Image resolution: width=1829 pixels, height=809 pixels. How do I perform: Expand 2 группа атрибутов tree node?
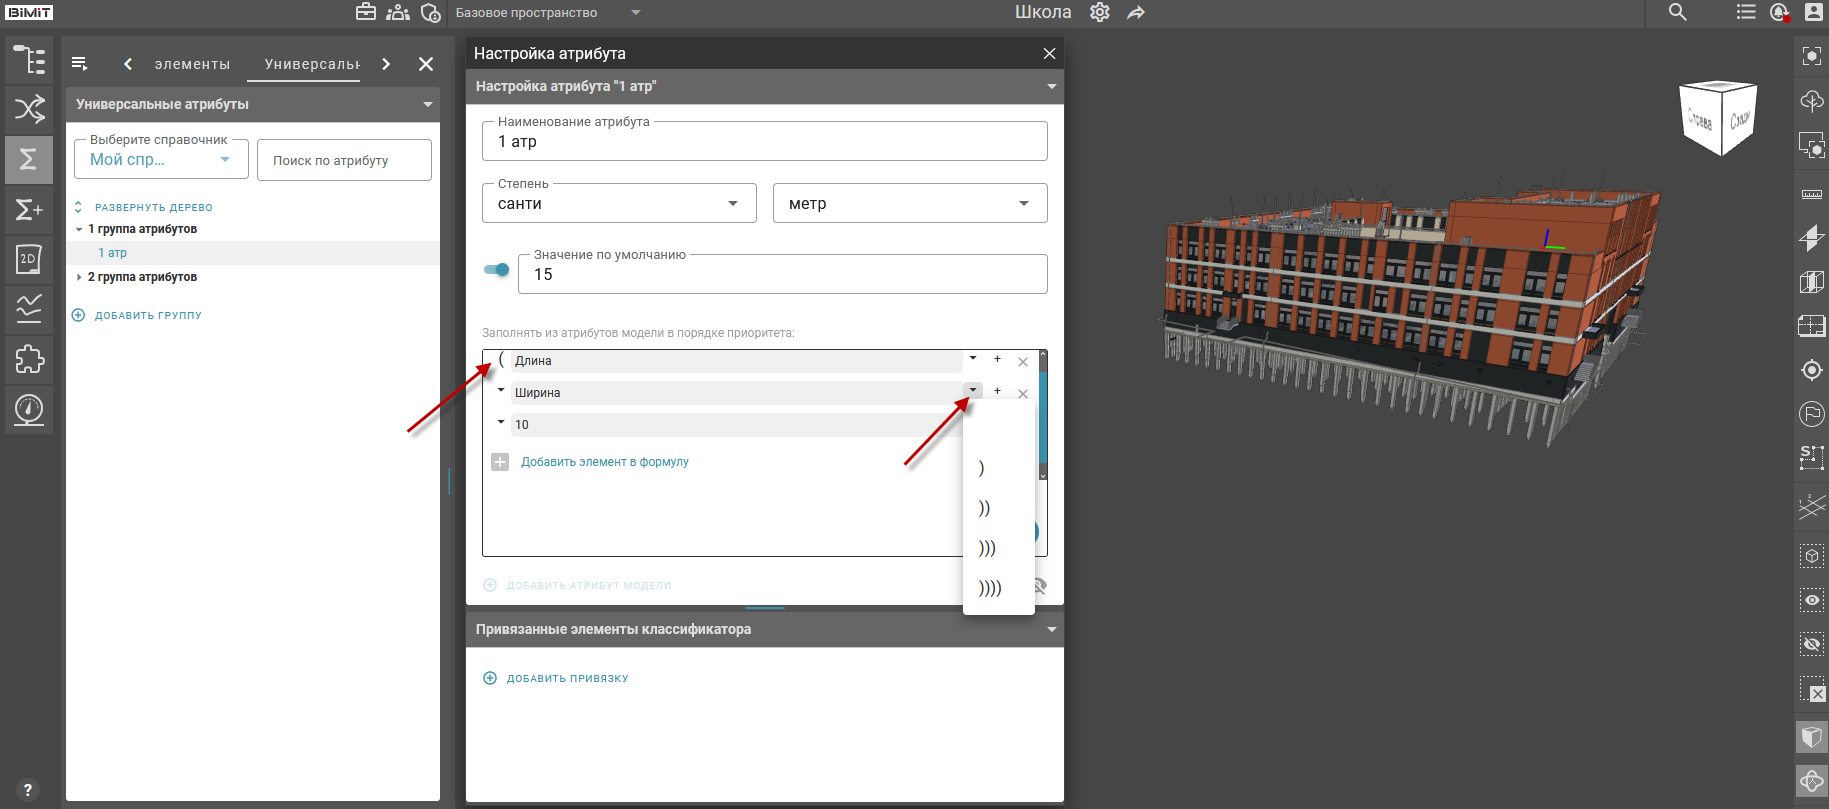point(79,277)
